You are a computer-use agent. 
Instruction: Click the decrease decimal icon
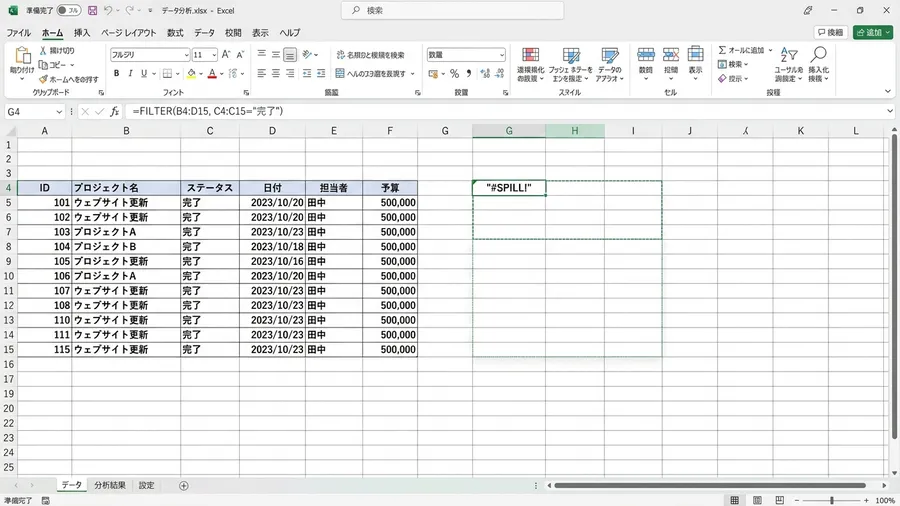click(499, 73)
